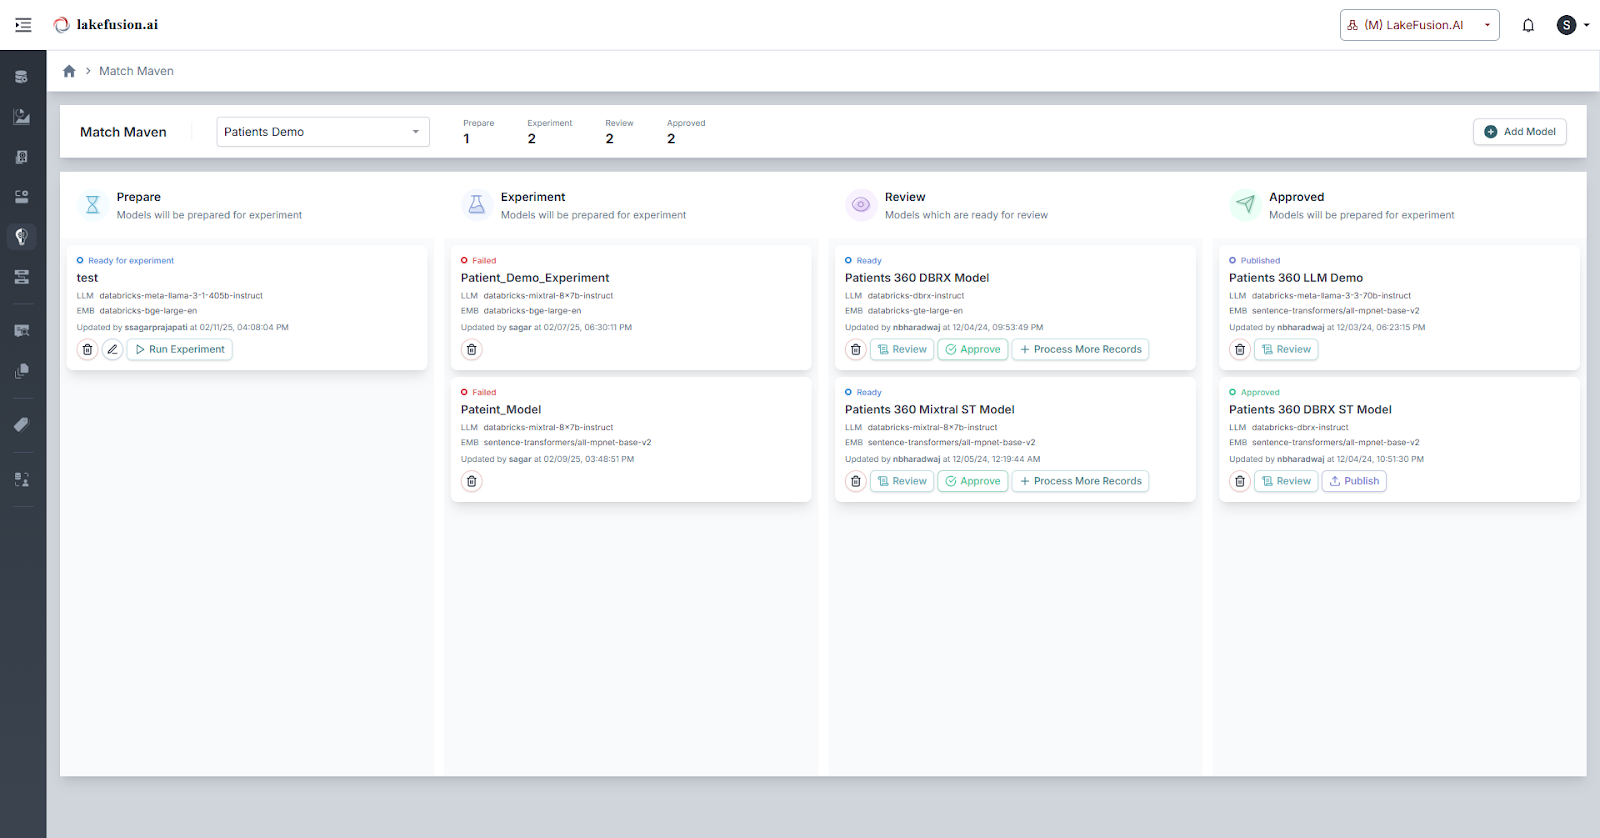Screen dimensions: 1600x838
Task: Open the Patients 360 DBRX ST Model title
Action: point(1310,410)
